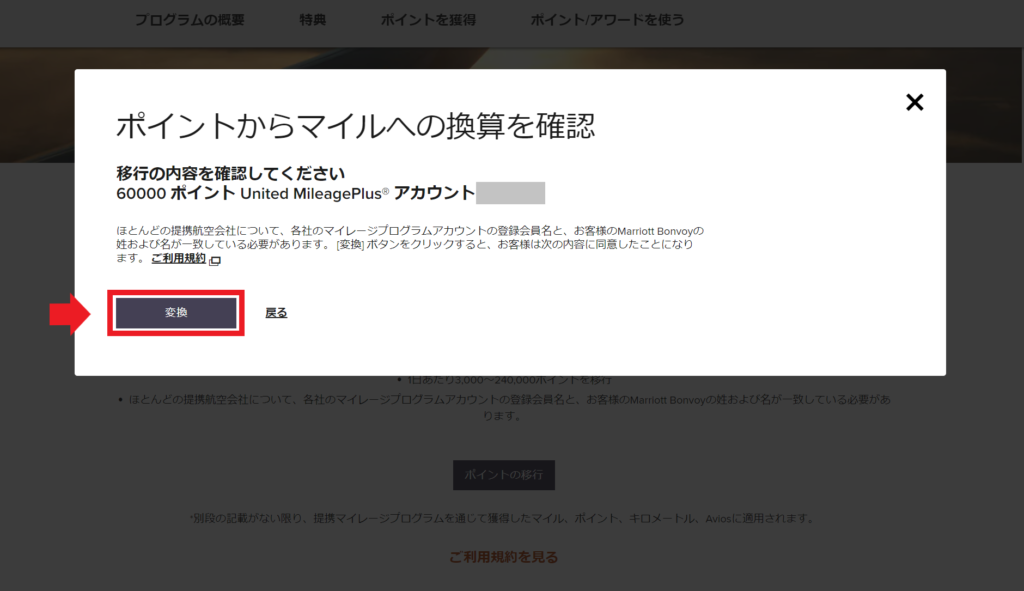The width and height of the screenshot is (1024, 591).
Task: Close the points-to-miles confirmation dialog
Action: (914, 102)
